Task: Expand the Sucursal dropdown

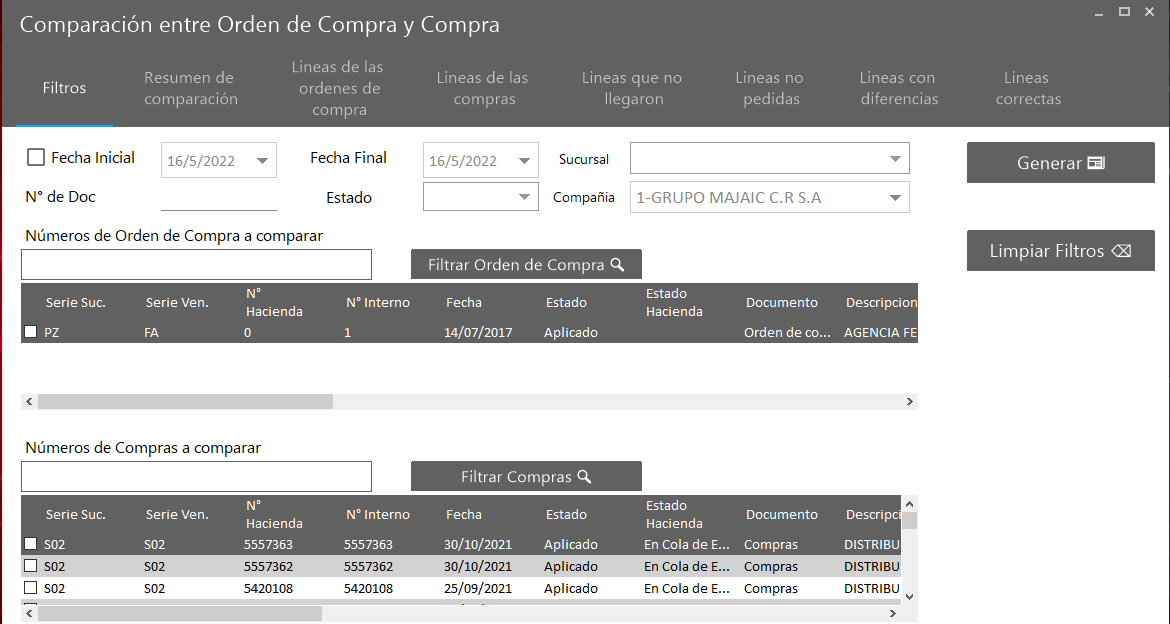Action: [894, 159]
